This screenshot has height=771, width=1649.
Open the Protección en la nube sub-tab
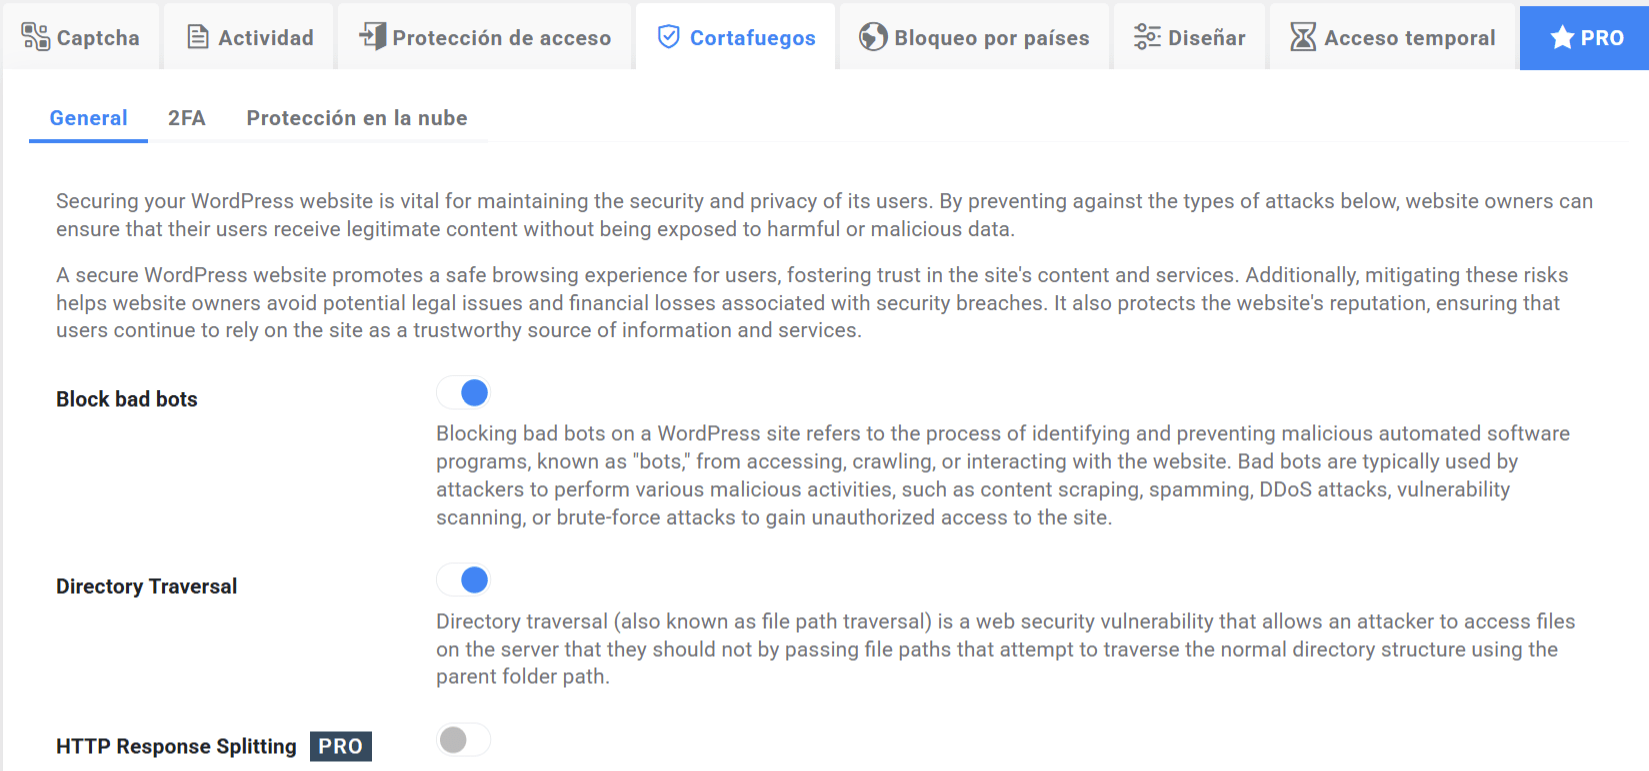coord(357,118)
